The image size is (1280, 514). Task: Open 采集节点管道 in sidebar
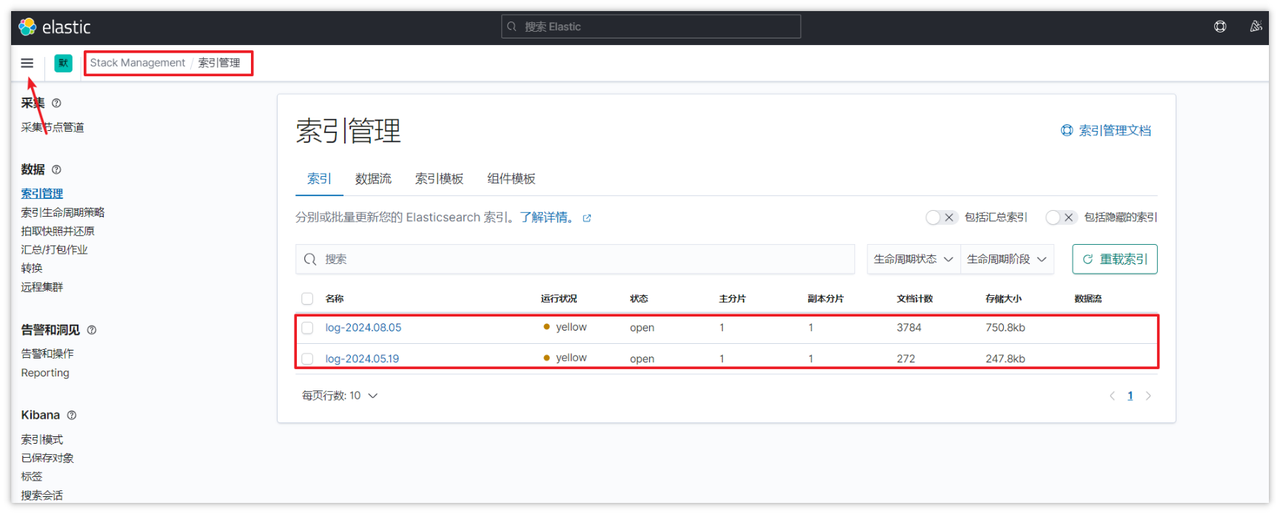(52, 128)
